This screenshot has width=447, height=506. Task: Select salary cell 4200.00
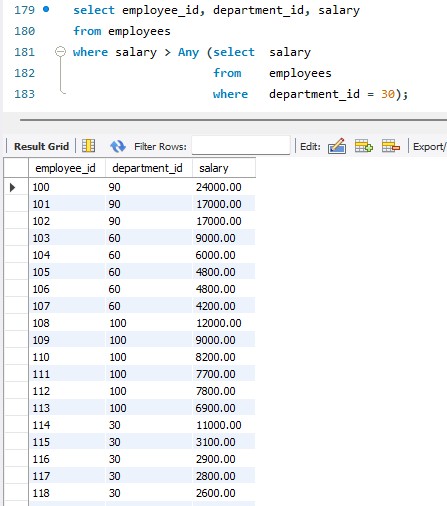coord(224,306)
